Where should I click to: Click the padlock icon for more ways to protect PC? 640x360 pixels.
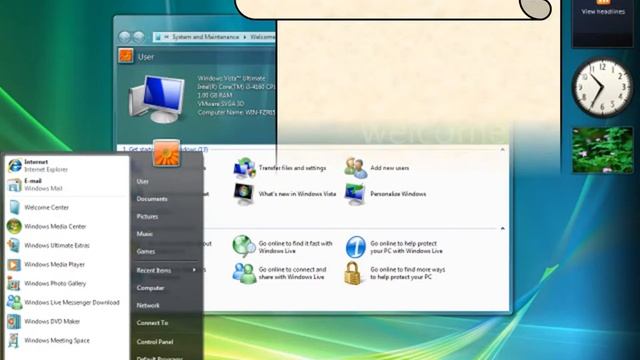(x=352, y=273)
